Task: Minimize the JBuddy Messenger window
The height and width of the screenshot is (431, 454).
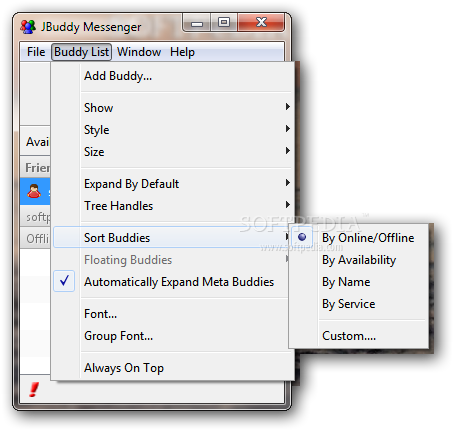Action: tap(197, 23)
